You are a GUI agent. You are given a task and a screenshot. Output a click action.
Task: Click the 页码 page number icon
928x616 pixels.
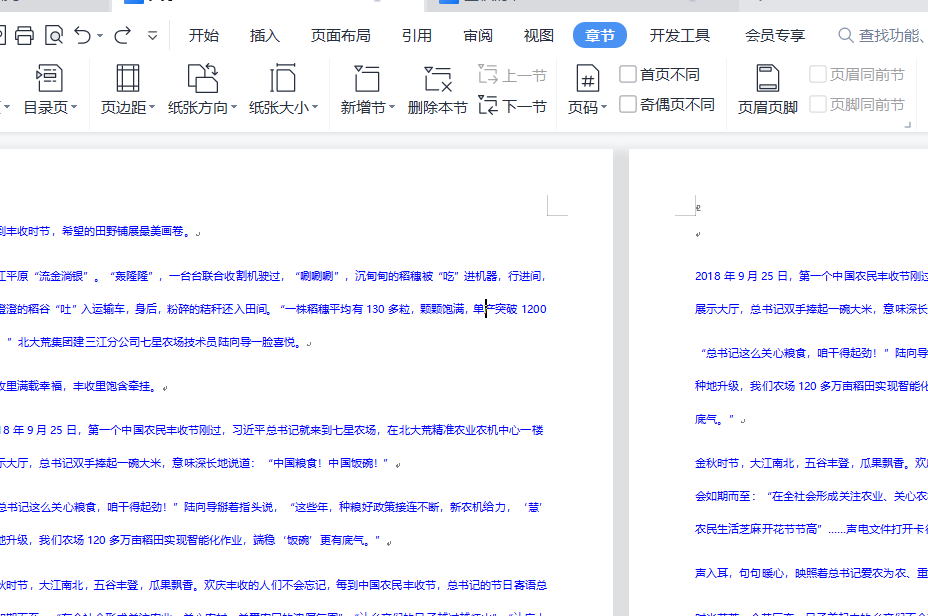click(588, 78)
